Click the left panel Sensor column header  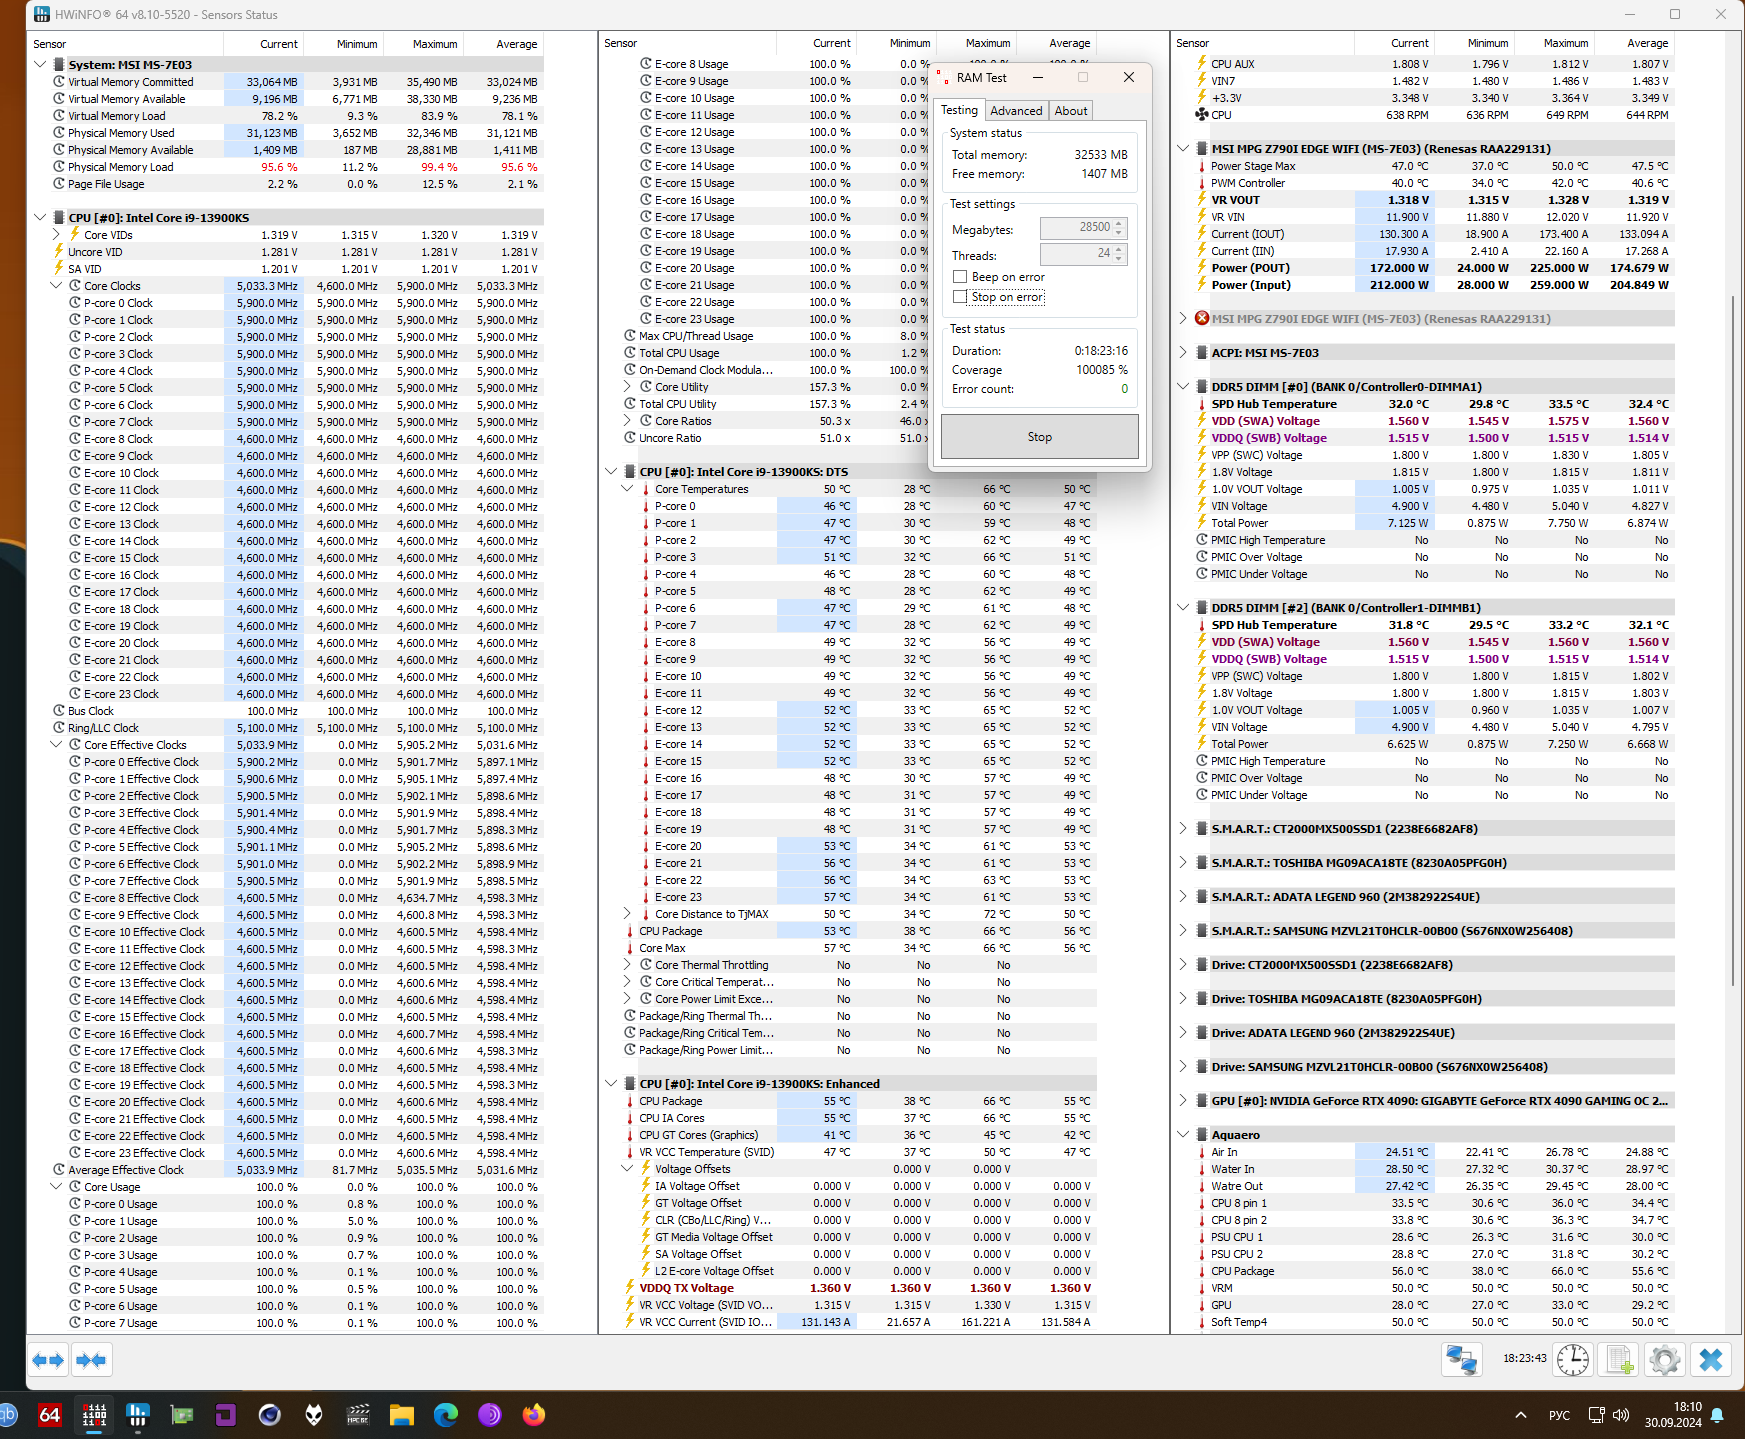126,44
